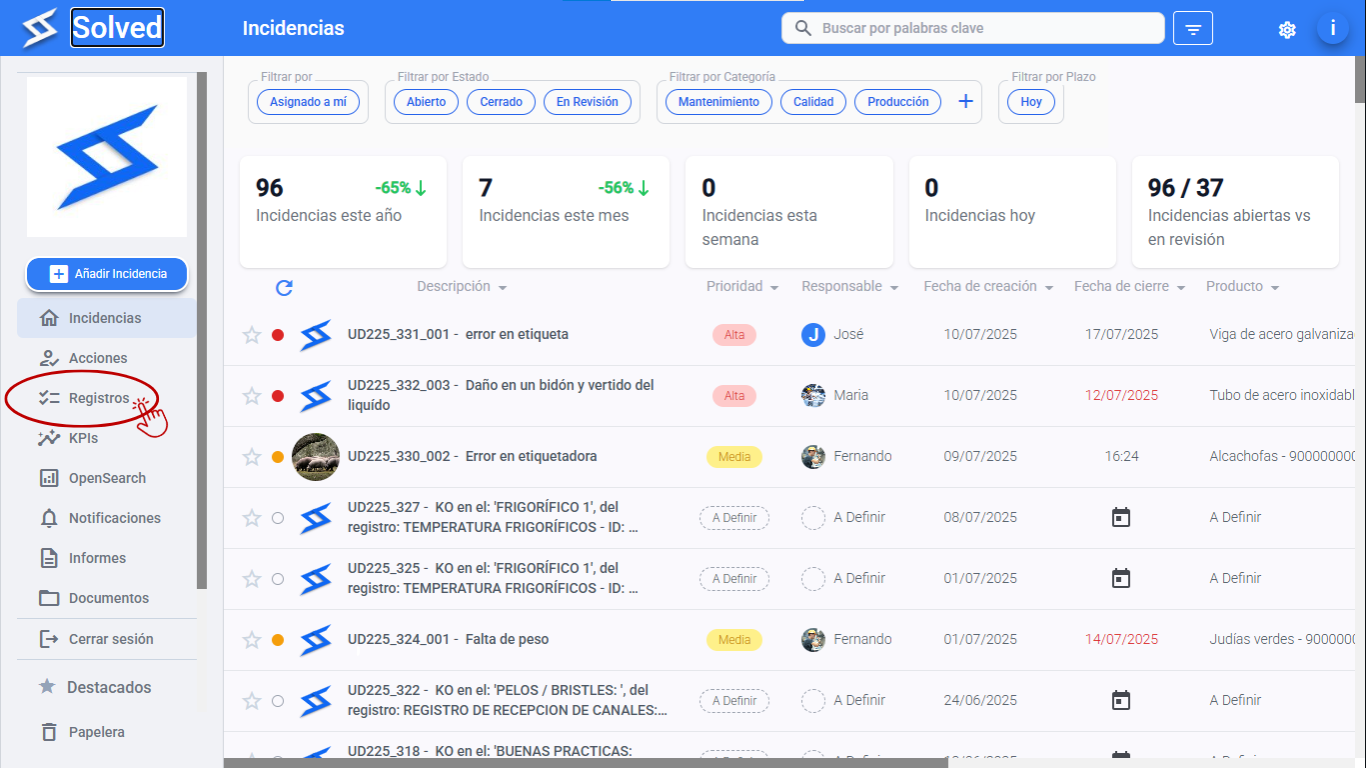The height and width of the screenshot is (768, 1366).
Task: Expand the Prioridad column sort dropdown
Action: [774, 287]
